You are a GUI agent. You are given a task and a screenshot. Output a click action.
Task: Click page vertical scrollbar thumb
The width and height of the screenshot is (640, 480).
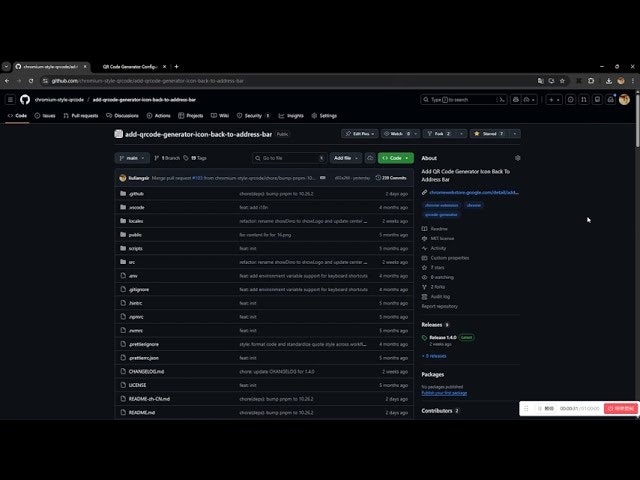click(x=637, y=121)
